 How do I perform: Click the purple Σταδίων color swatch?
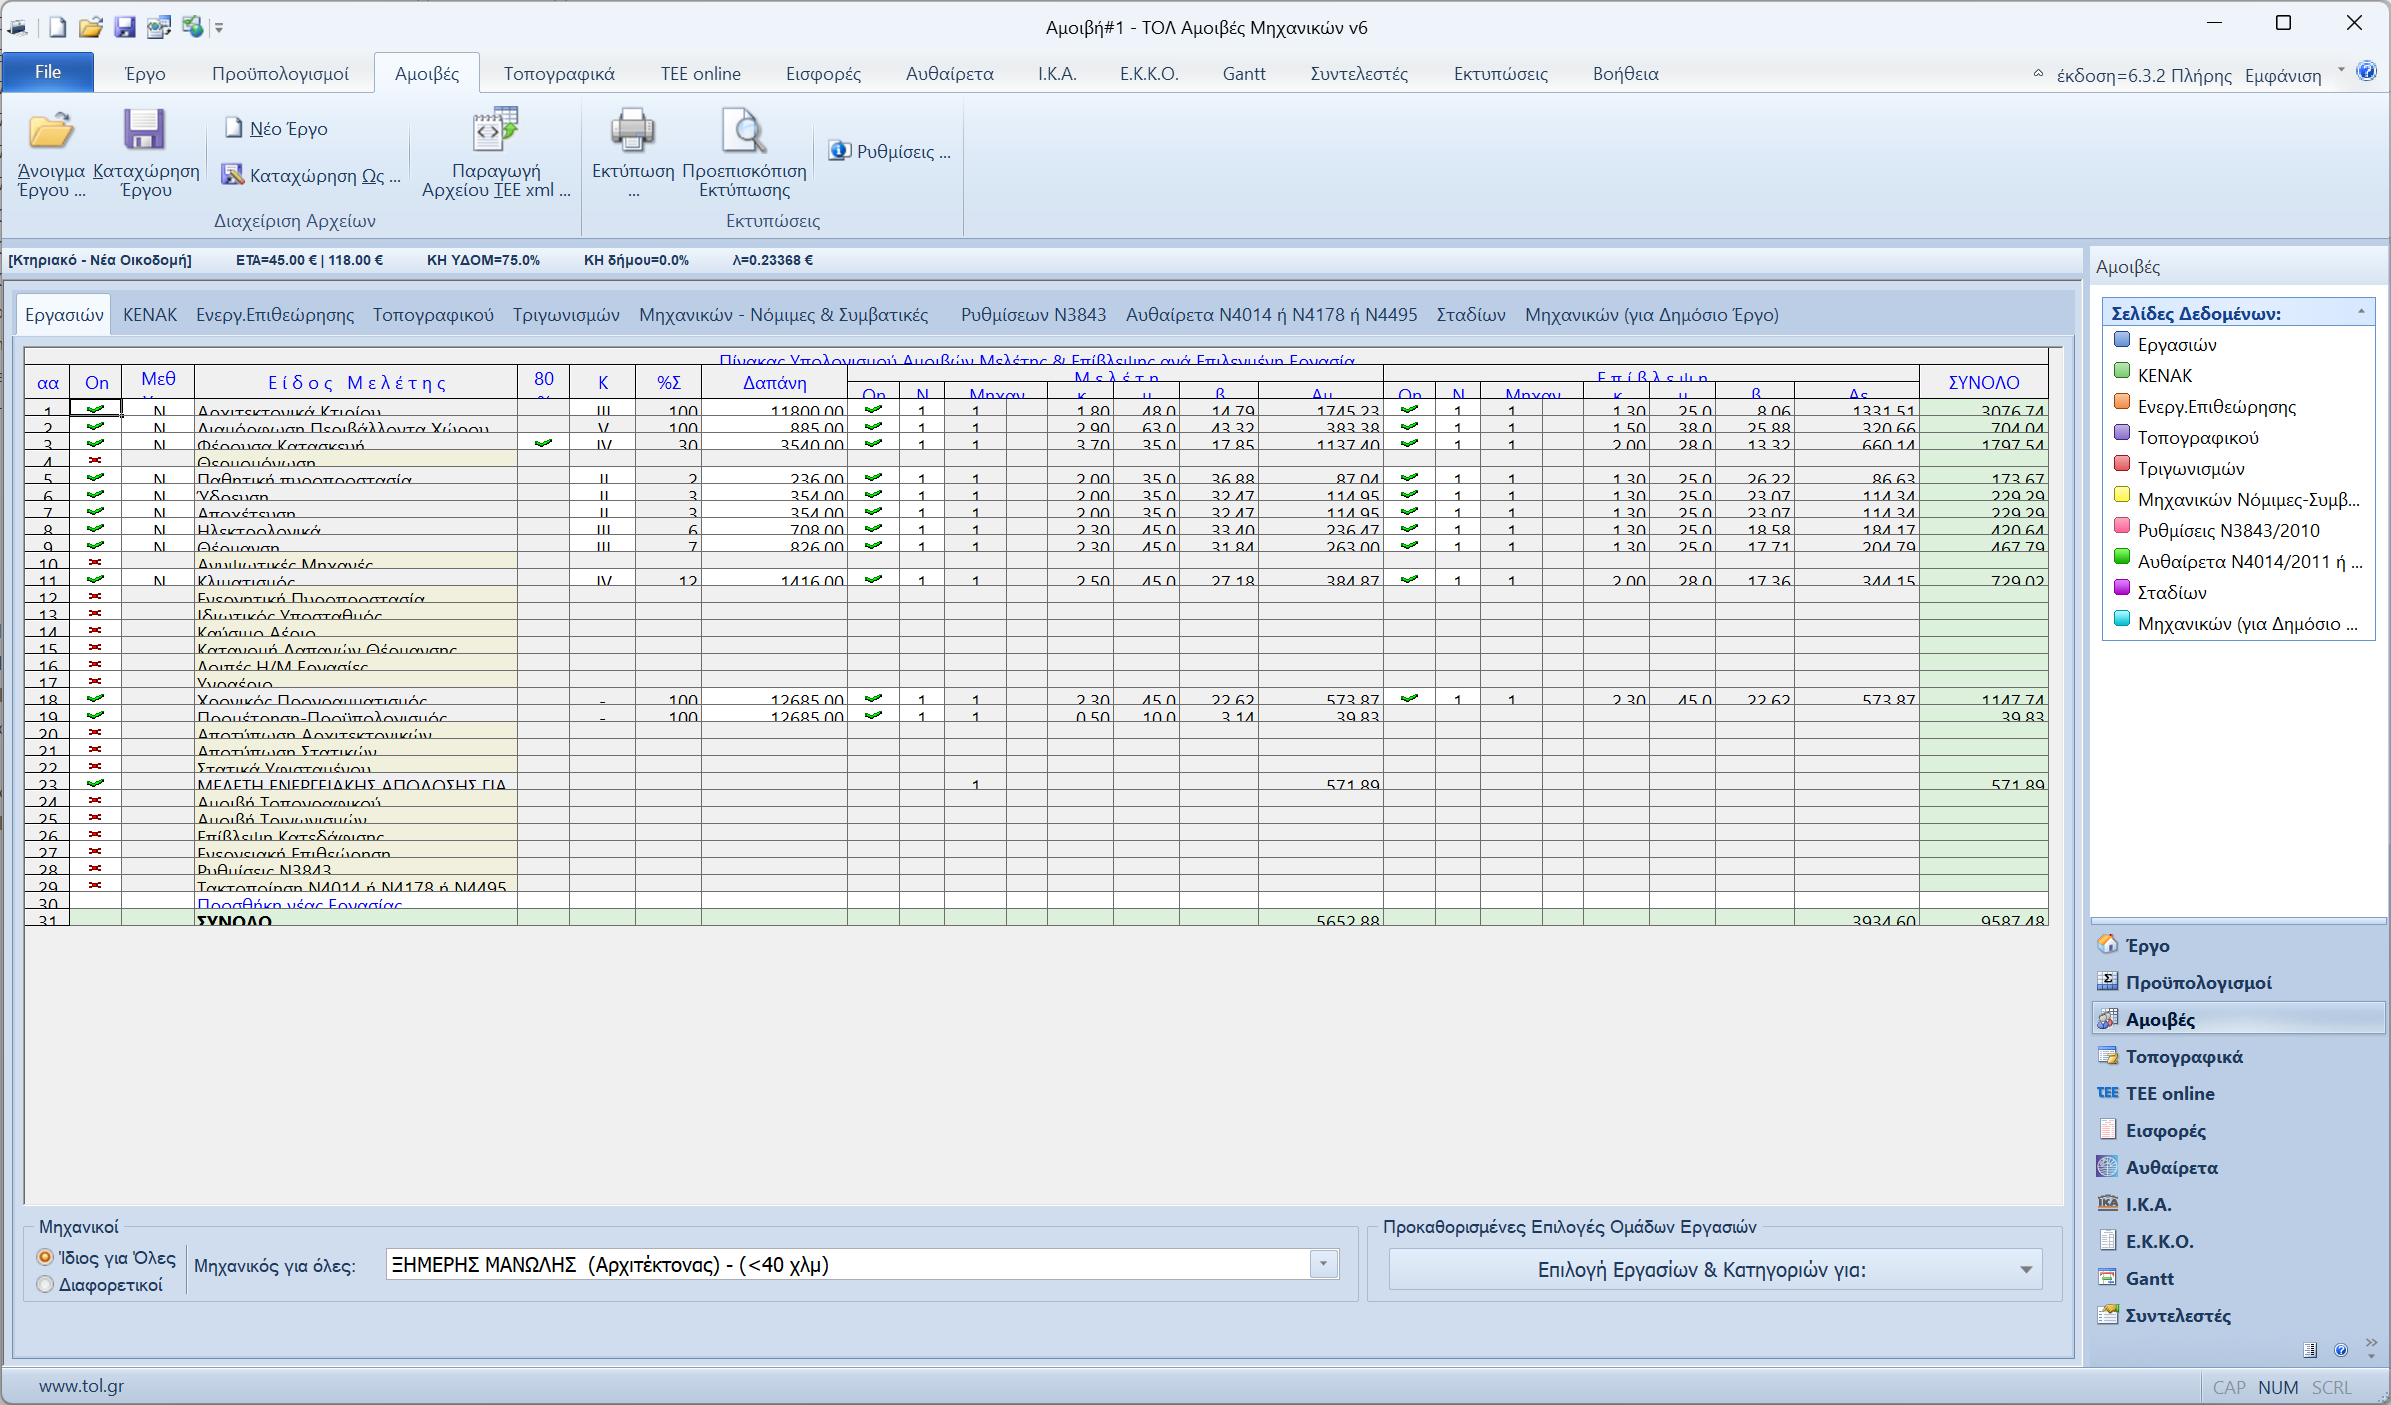tap(2122, 588)
